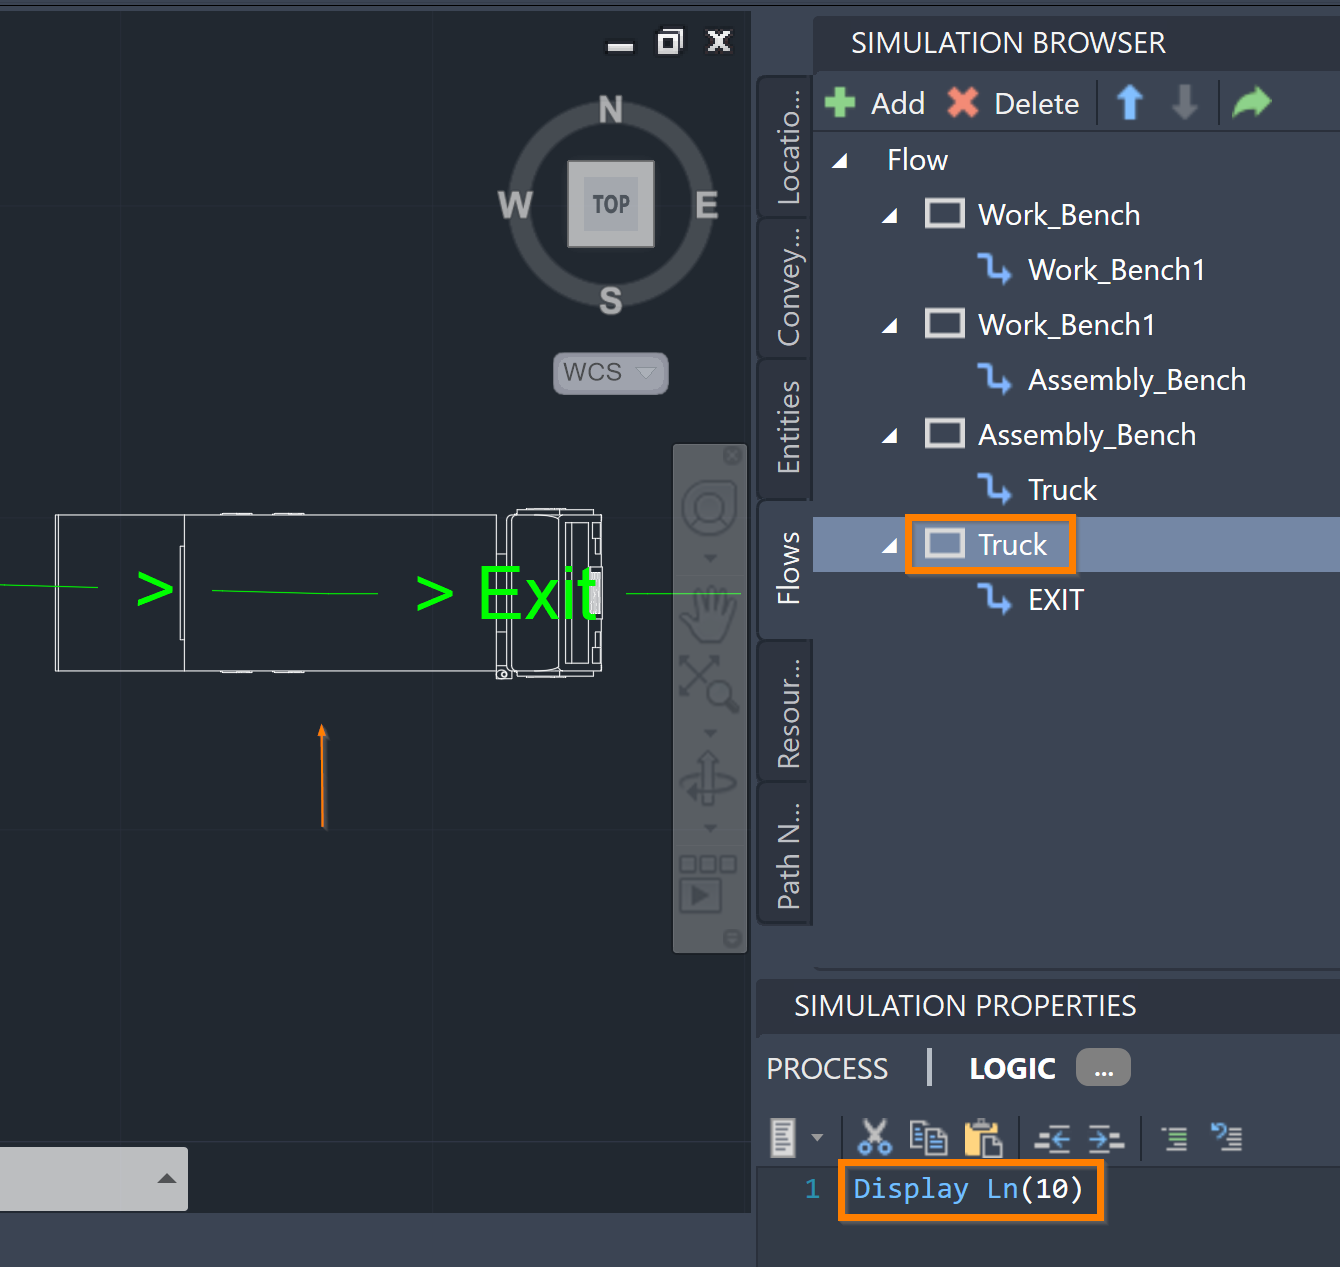This screenshot has width=1340, height=1267.
Task: Copy the selected logic code
Action: pos(928,1137)
